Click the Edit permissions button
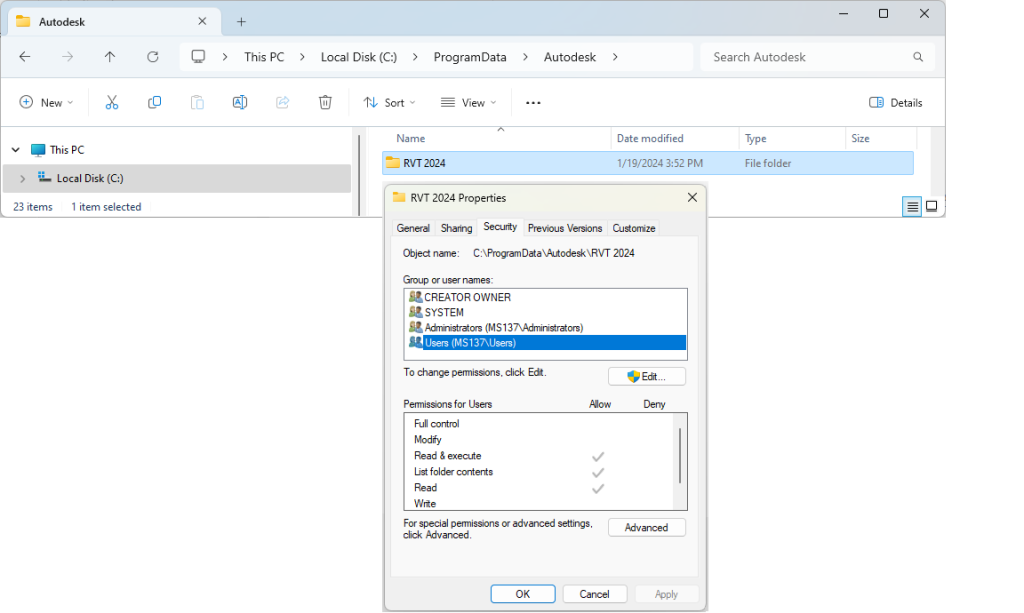The height and width of the screenshot is (613, 1024). [647, 376]
